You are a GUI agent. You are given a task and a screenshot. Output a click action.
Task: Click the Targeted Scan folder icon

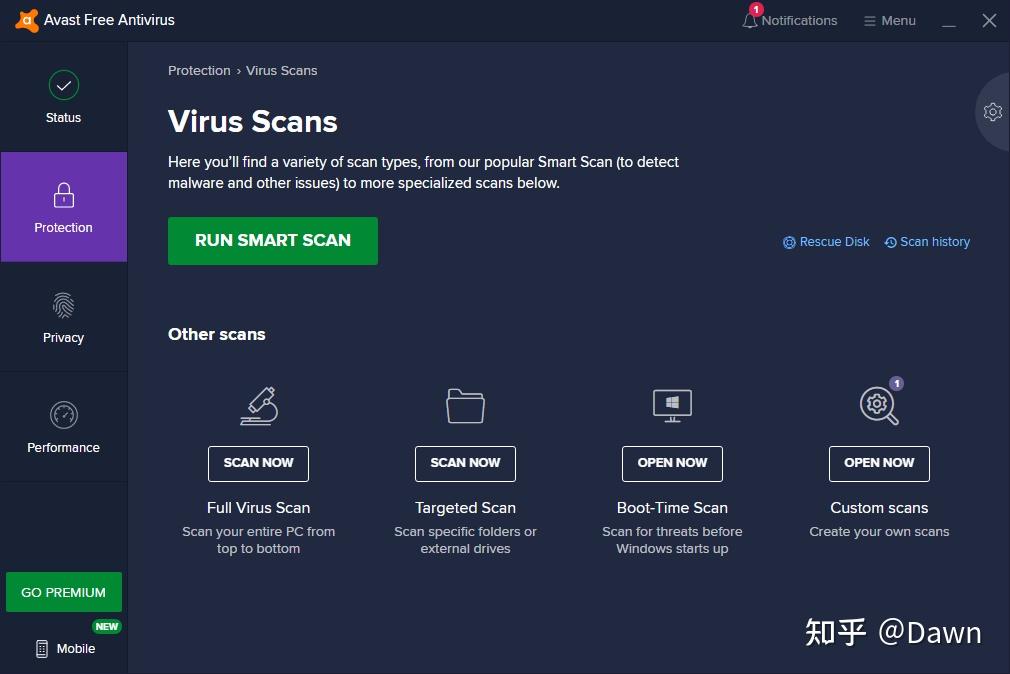(465, 406)
